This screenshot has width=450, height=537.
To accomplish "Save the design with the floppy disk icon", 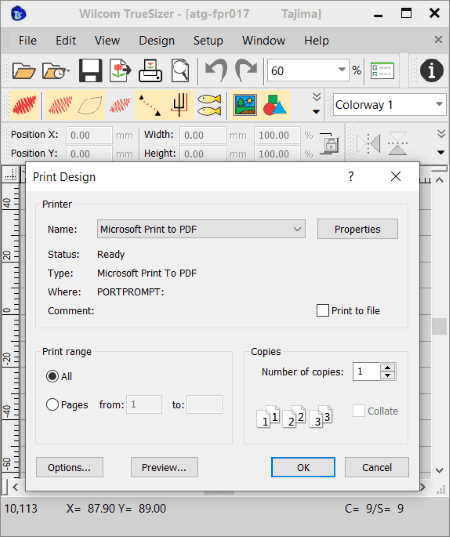I will point(90,71).
